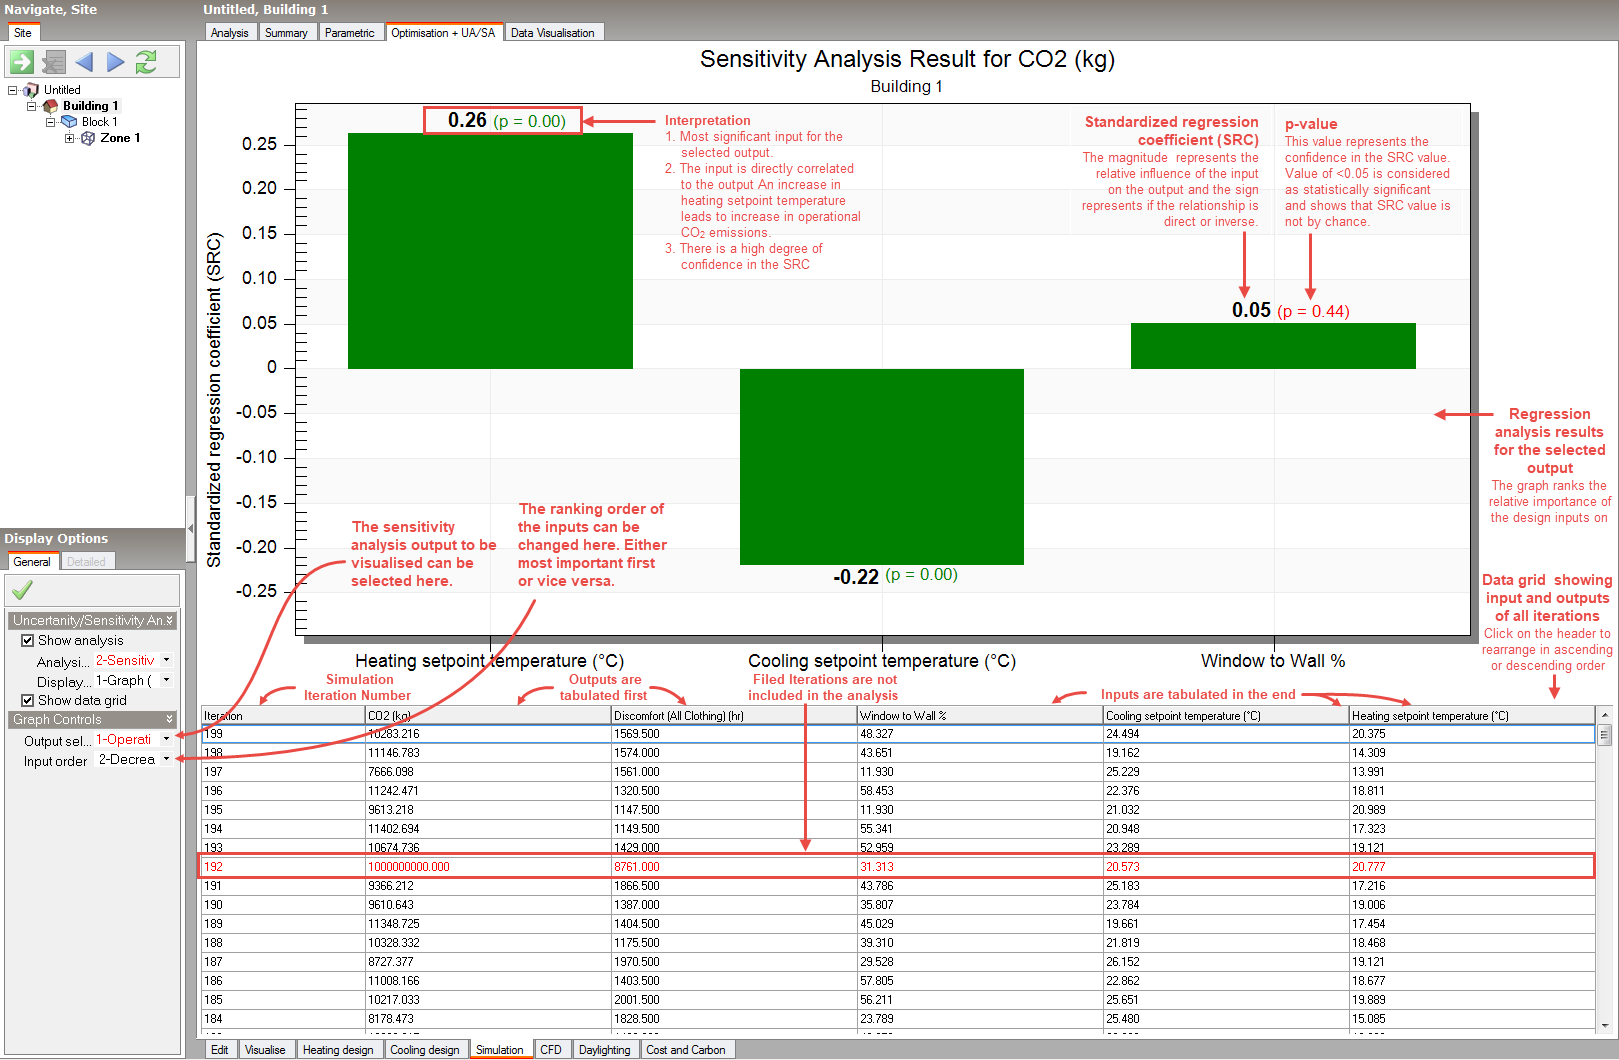Uncheck the Show analysis checkbox

28,641
